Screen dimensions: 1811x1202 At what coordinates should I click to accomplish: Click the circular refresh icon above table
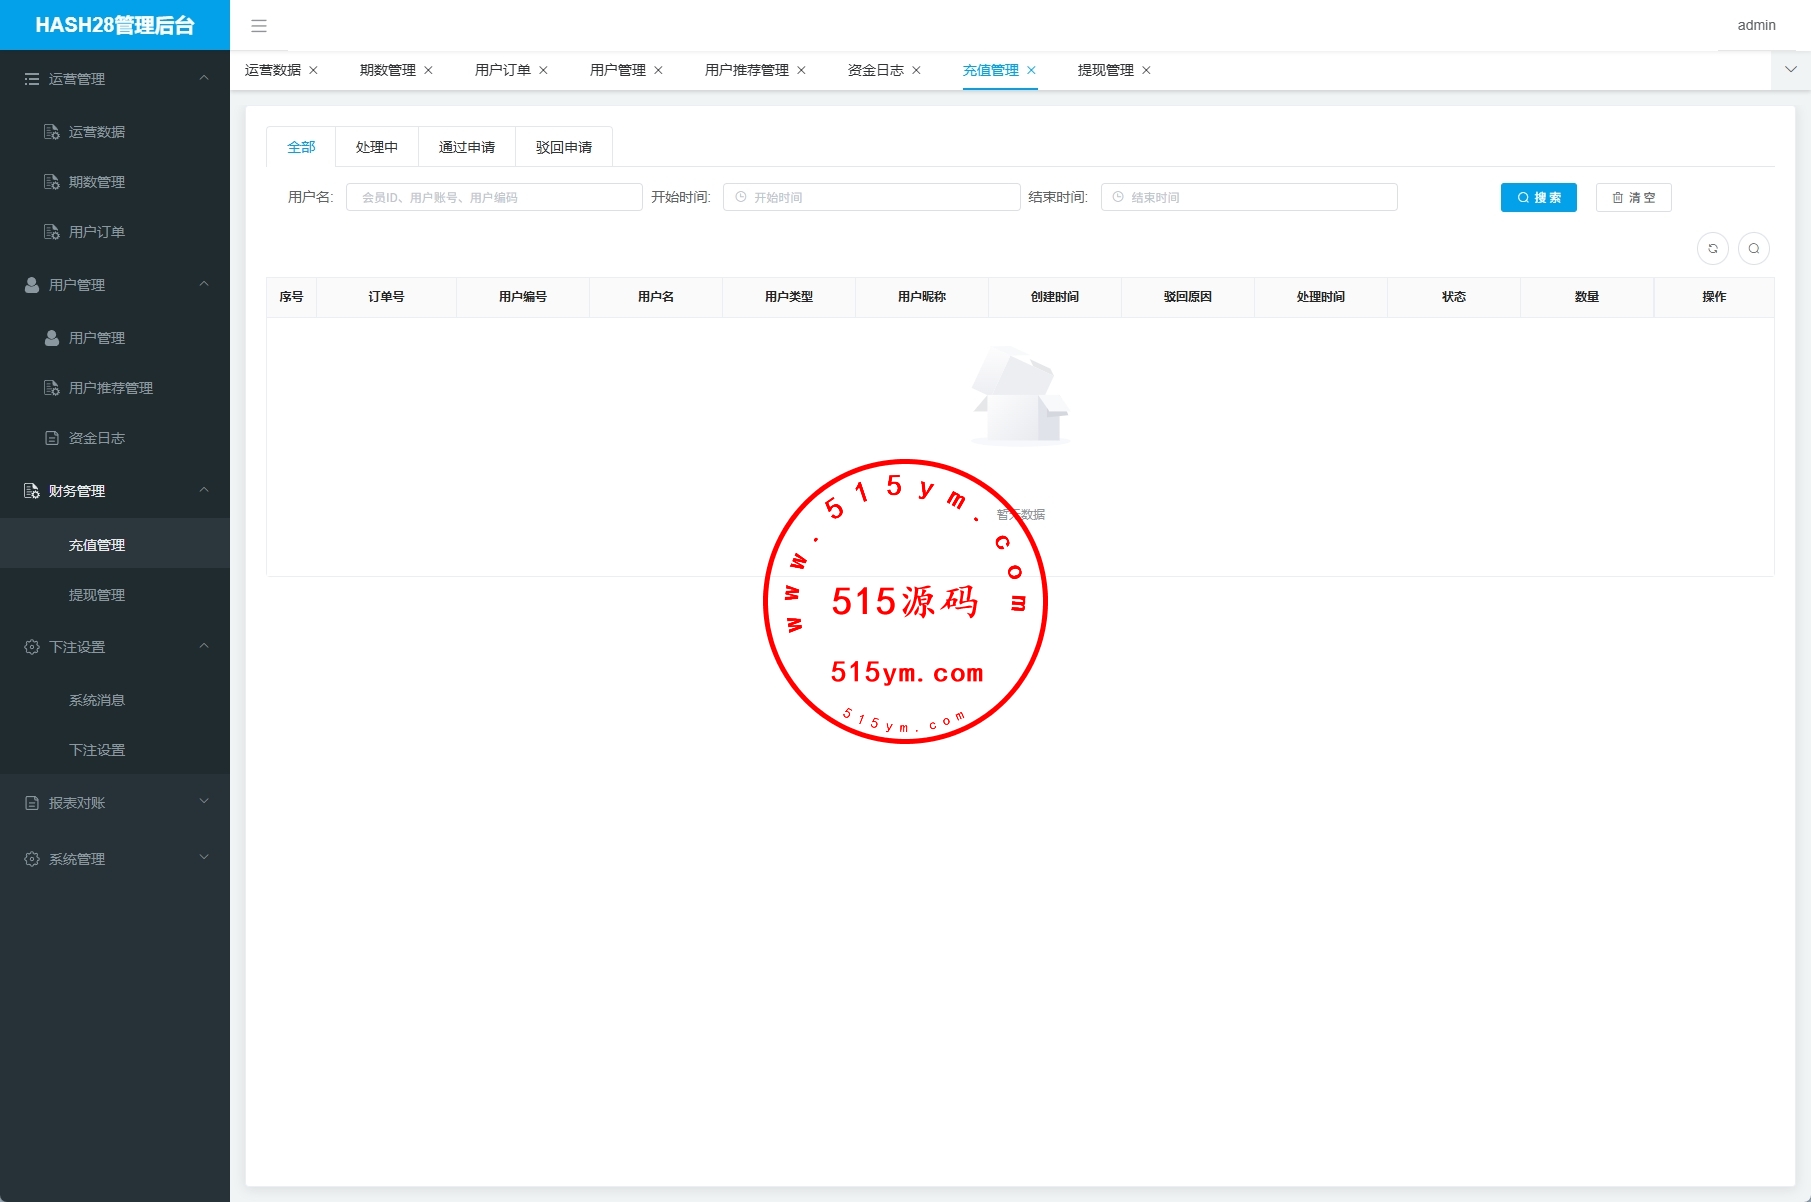point(1712,249)
